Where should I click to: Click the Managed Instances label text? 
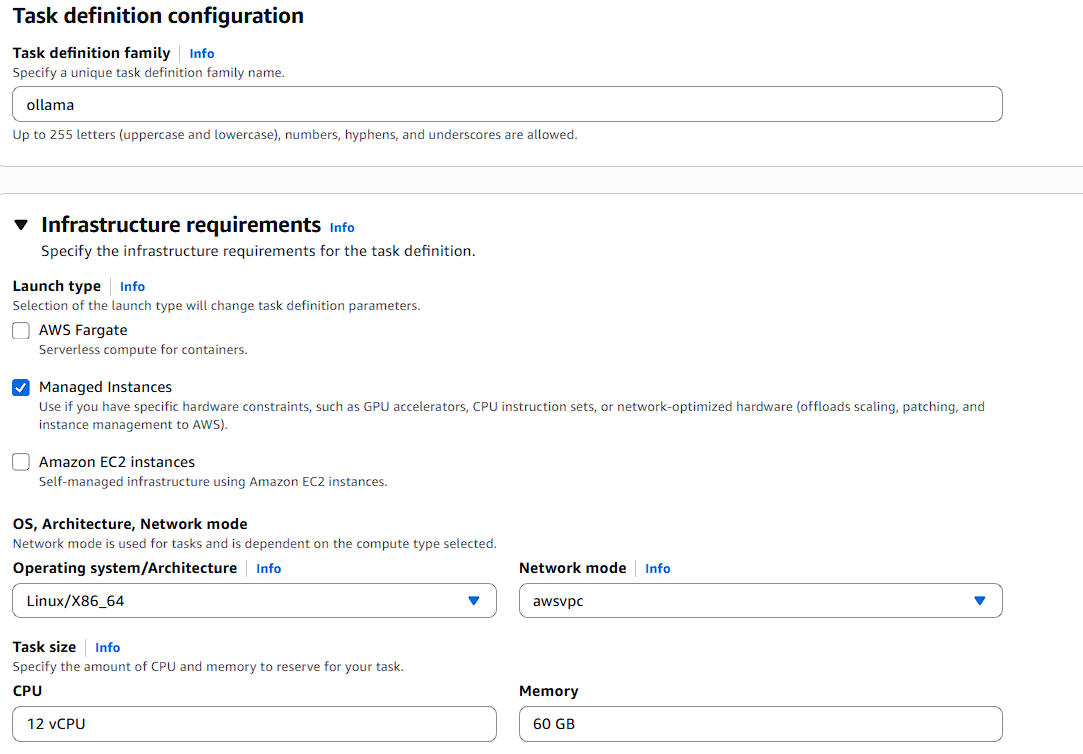tap(105, 387)
